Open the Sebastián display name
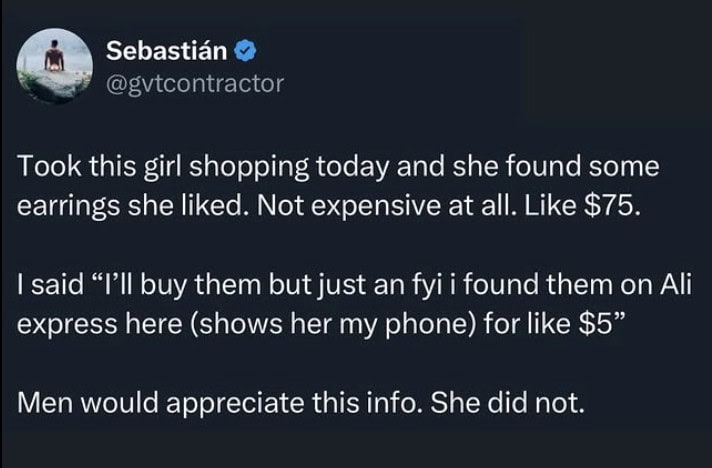This screenshot has width=712, height=468. [x=167, y=51]
